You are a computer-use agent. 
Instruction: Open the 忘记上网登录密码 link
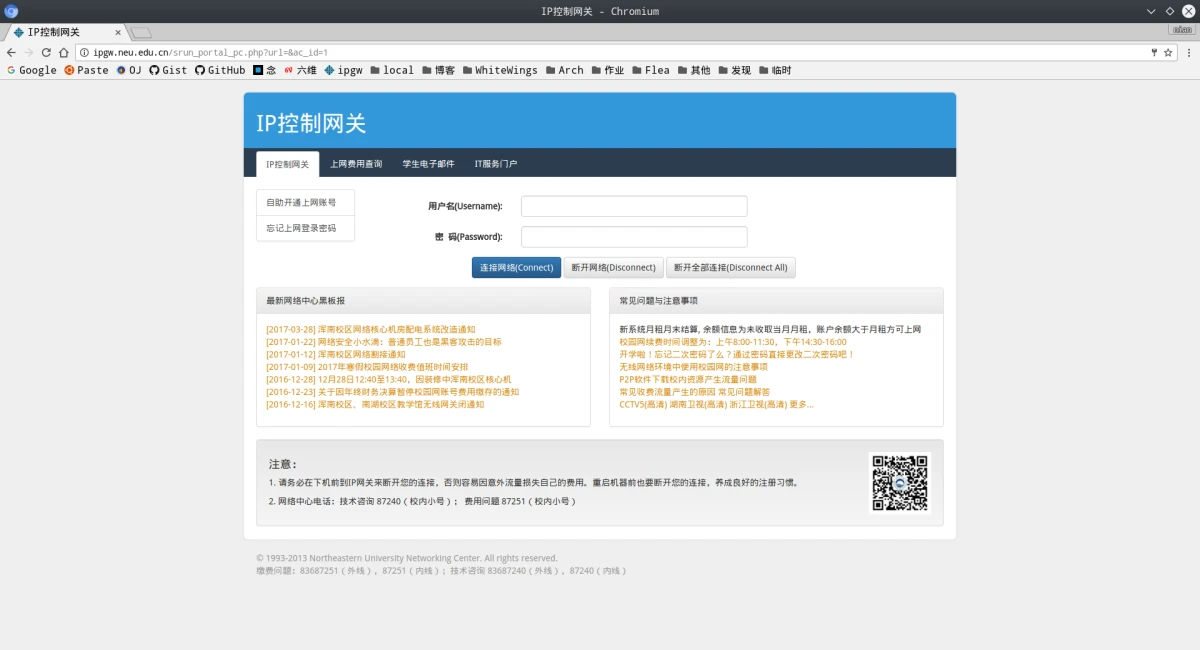[301, 228]
